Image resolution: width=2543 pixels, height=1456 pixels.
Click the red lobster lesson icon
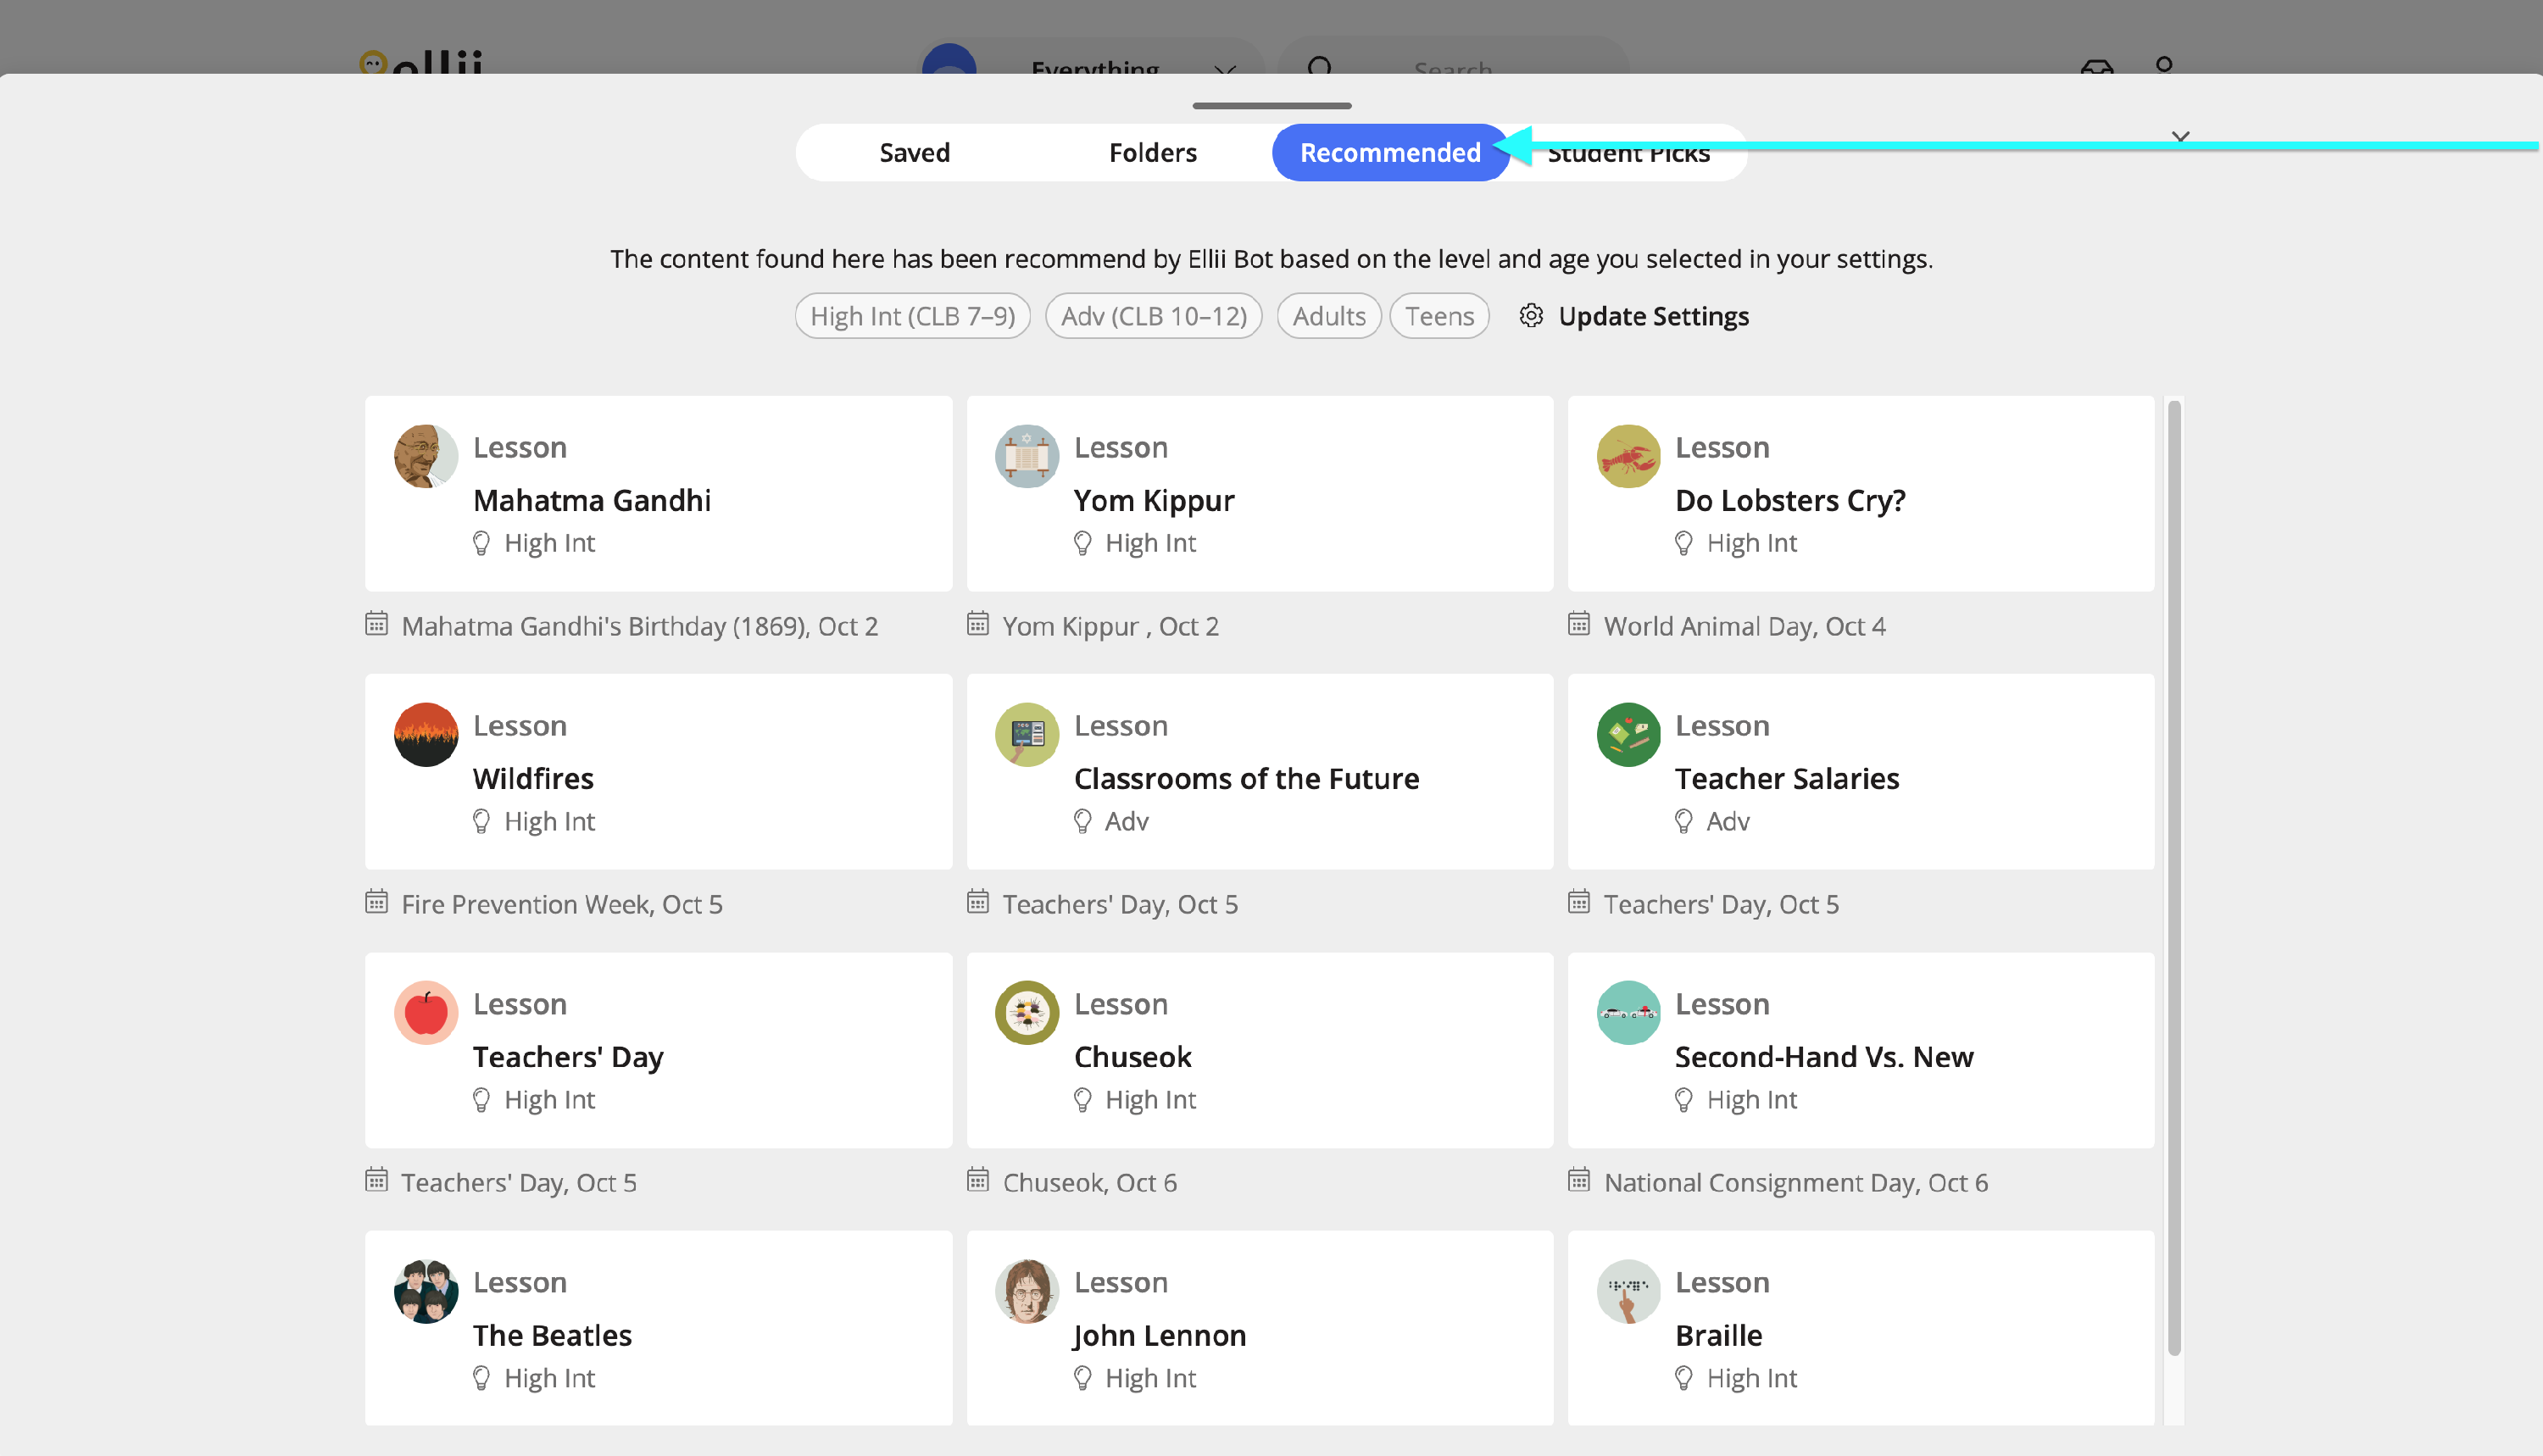[1627, 456]
